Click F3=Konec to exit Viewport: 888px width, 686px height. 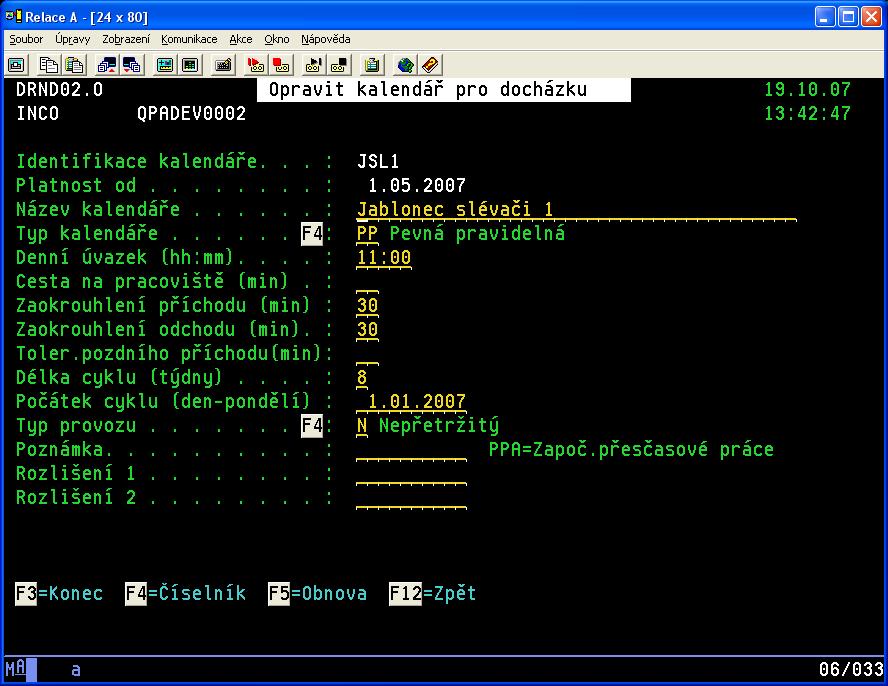59,593
